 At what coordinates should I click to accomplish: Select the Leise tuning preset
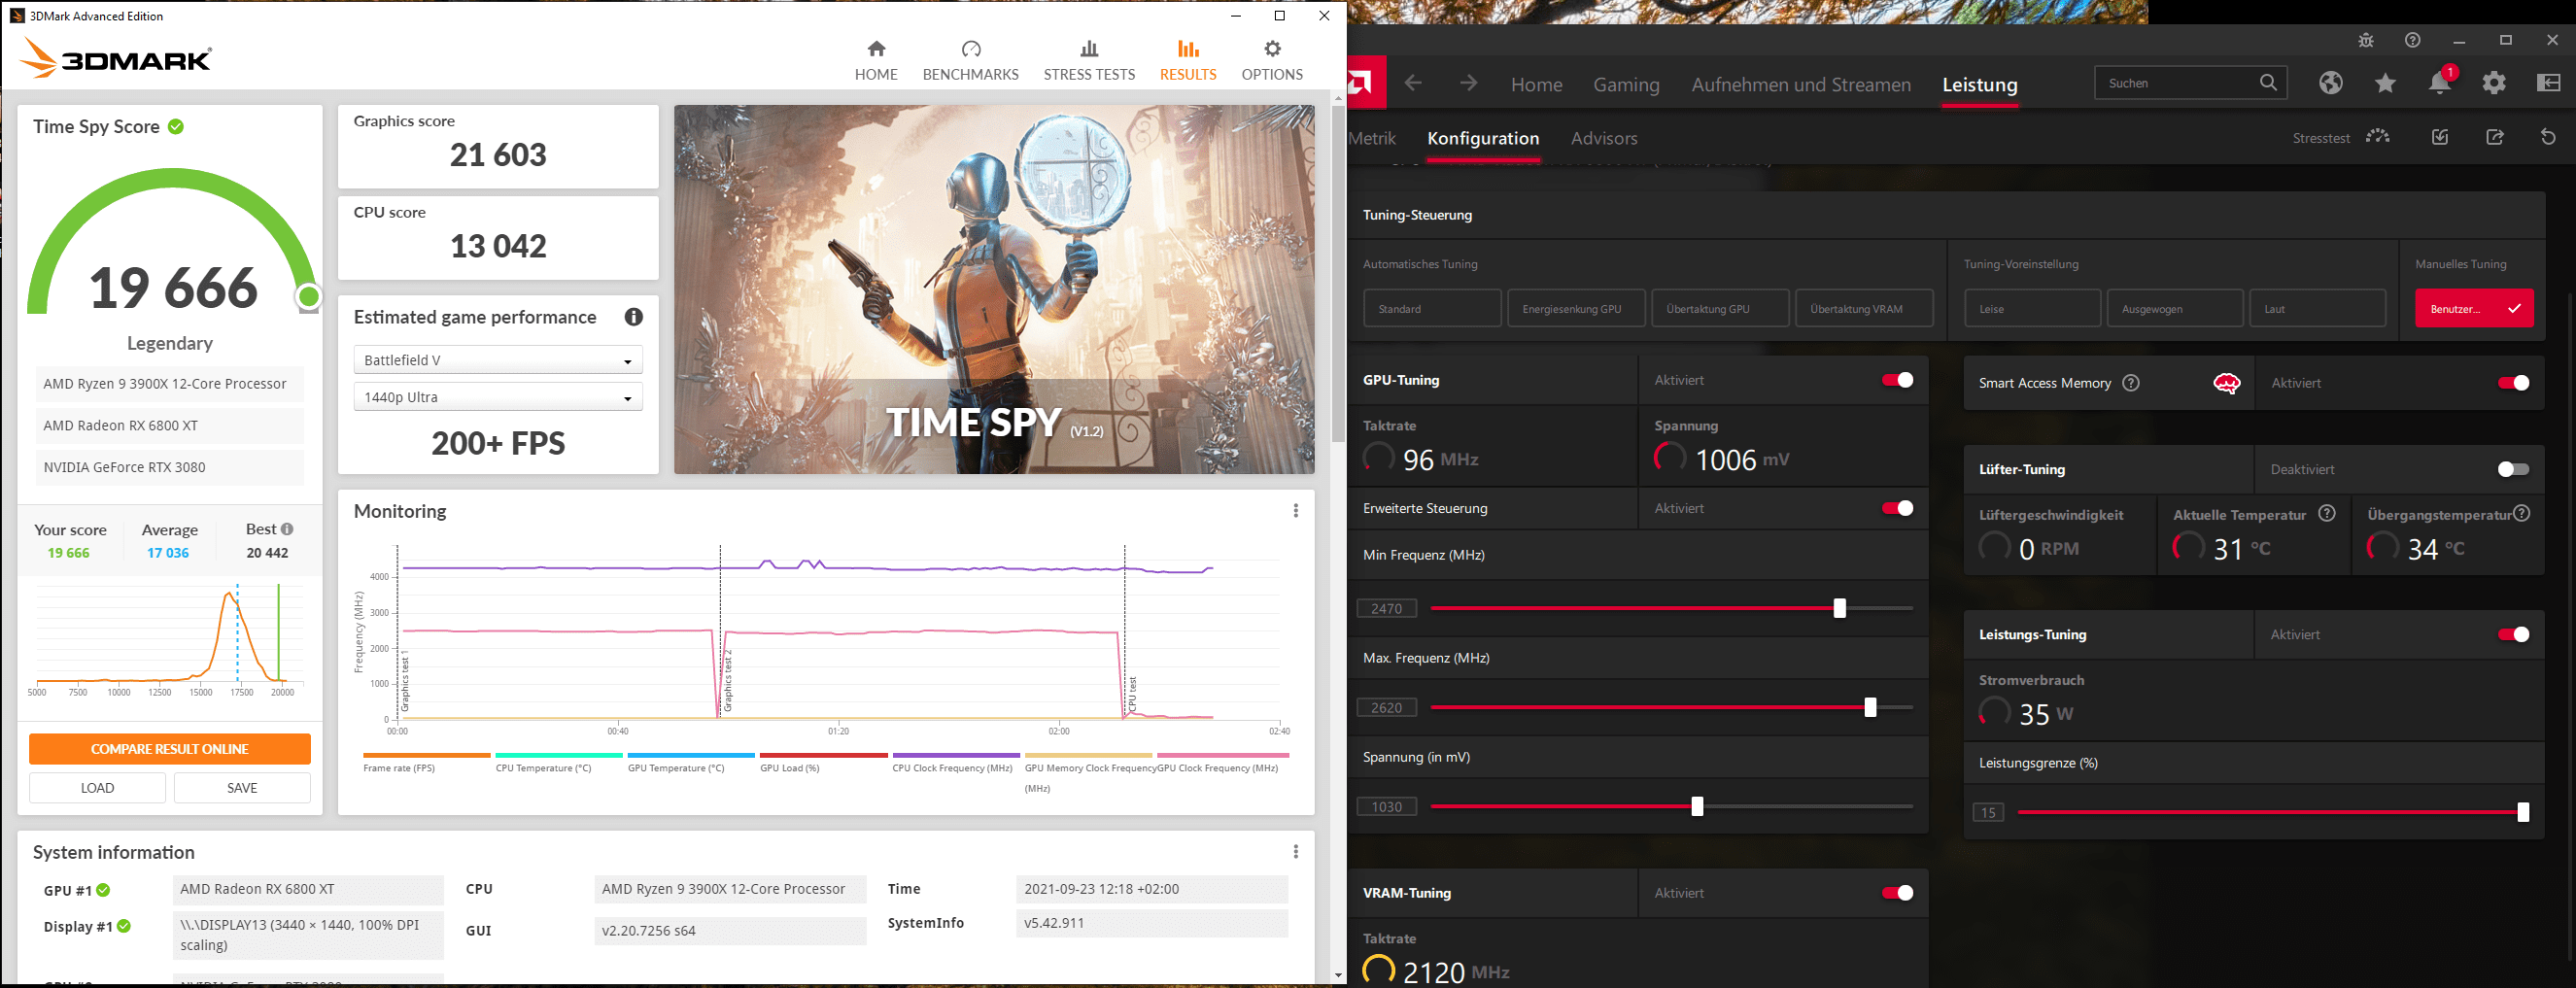pos(2032,308)
